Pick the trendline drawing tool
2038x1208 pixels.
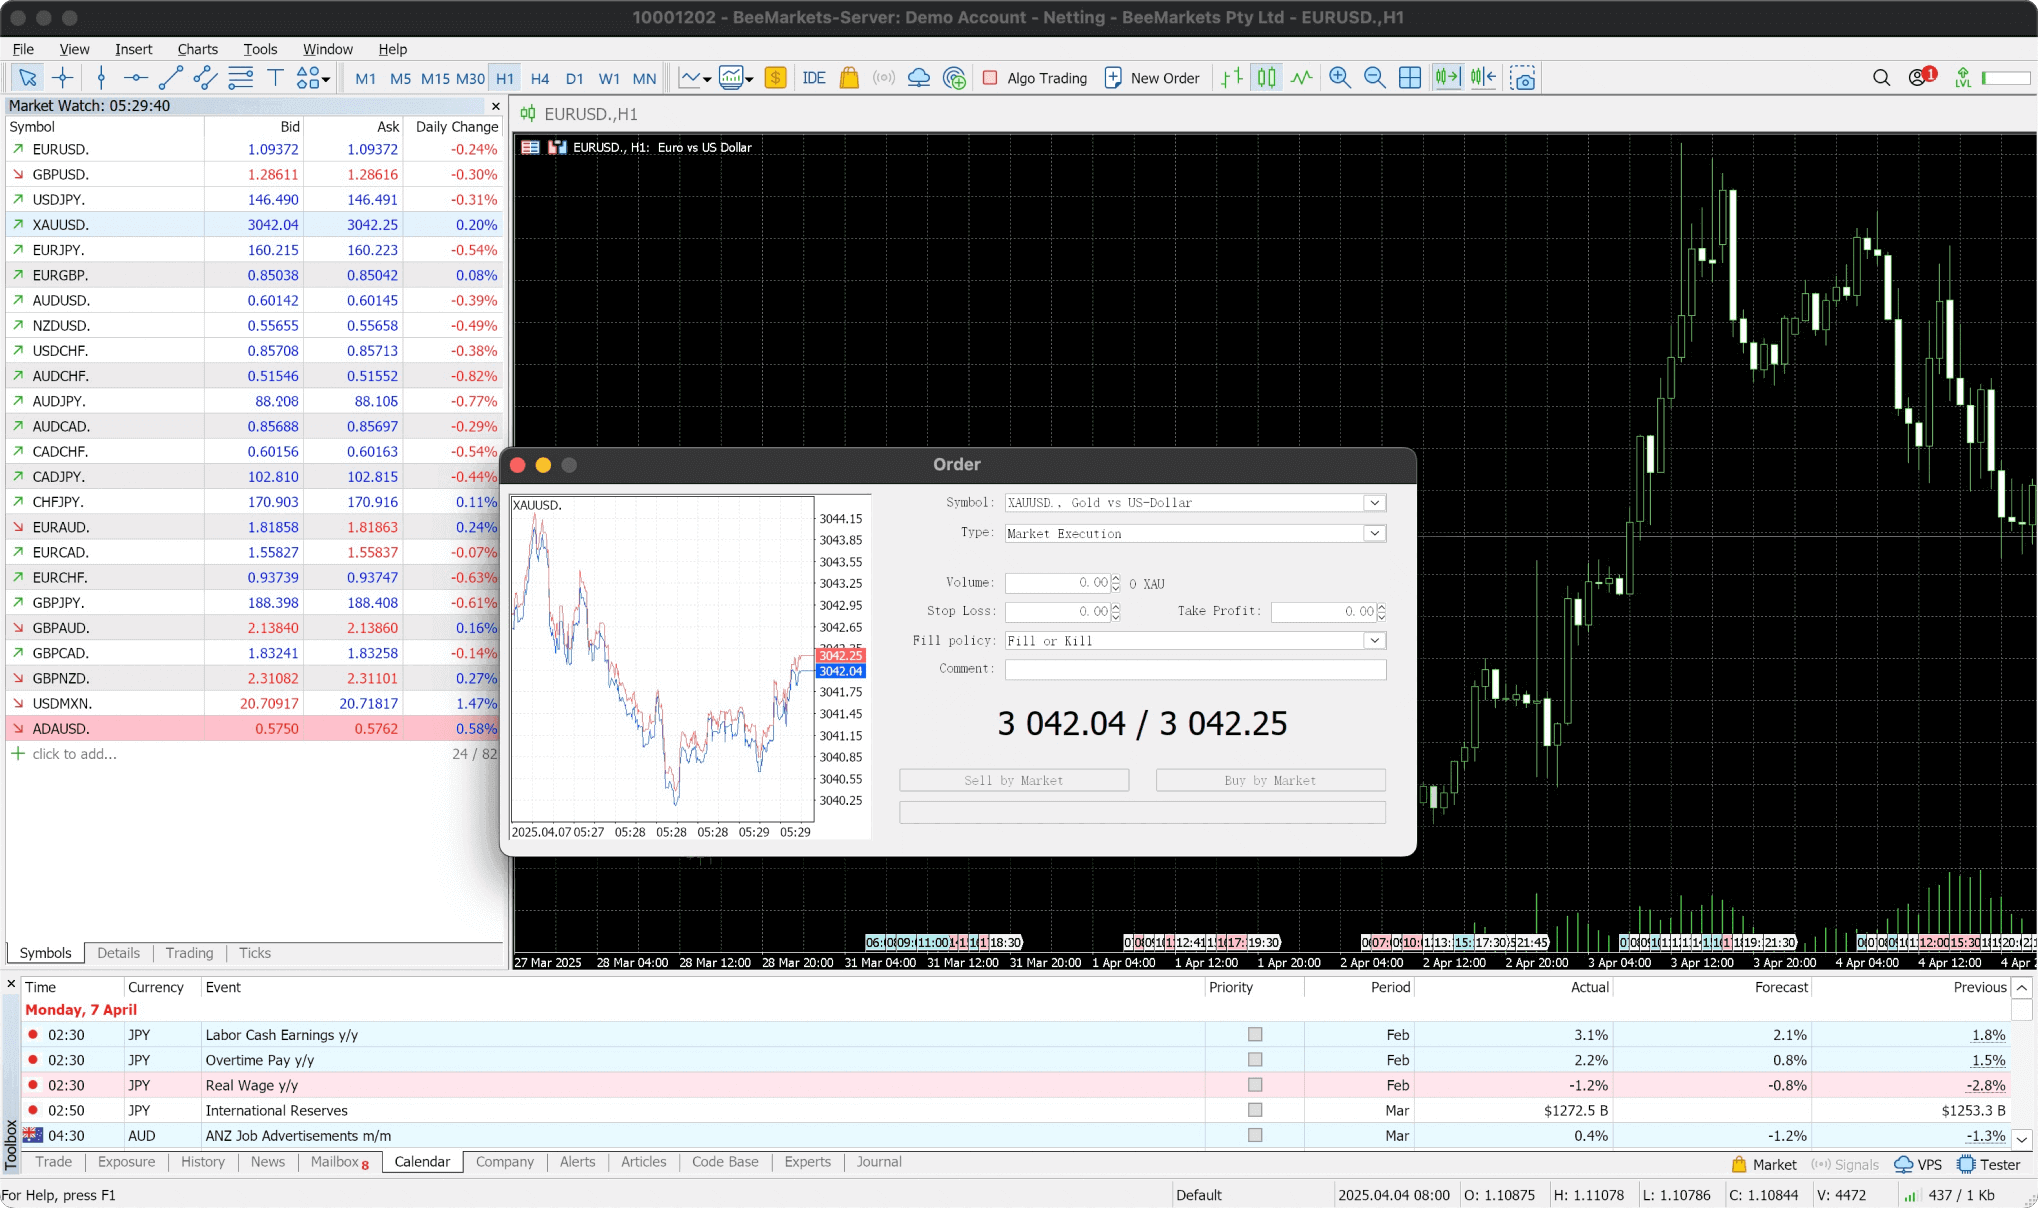(x=170, y=78)
